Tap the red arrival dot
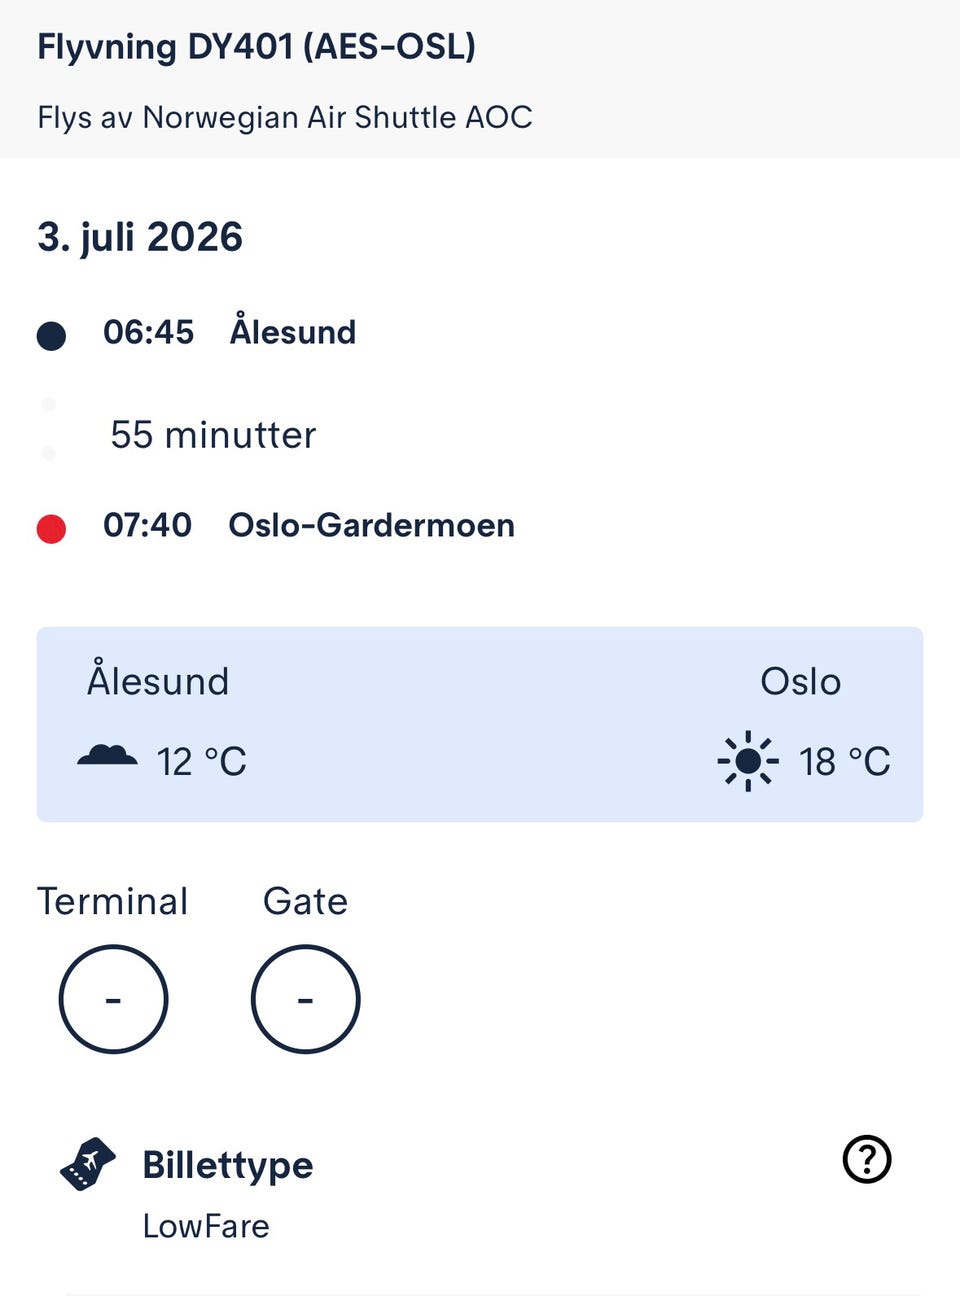The height and width of the screenshot is (1296, 960). pyautogui.click(x=51, y=528)
